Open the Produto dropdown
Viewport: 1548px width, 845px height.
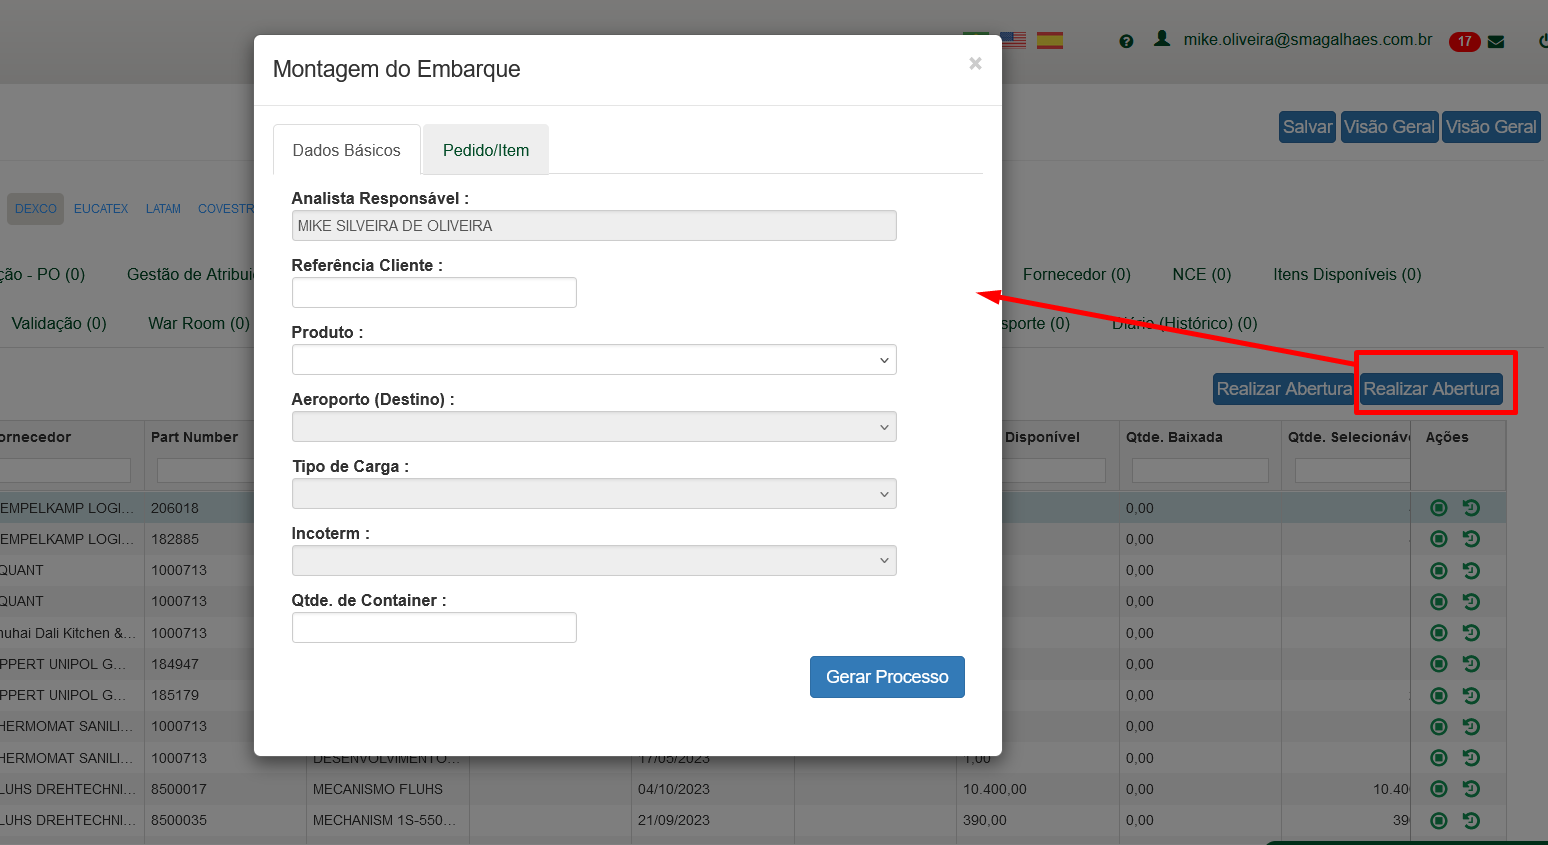click(x=594, y=360)
